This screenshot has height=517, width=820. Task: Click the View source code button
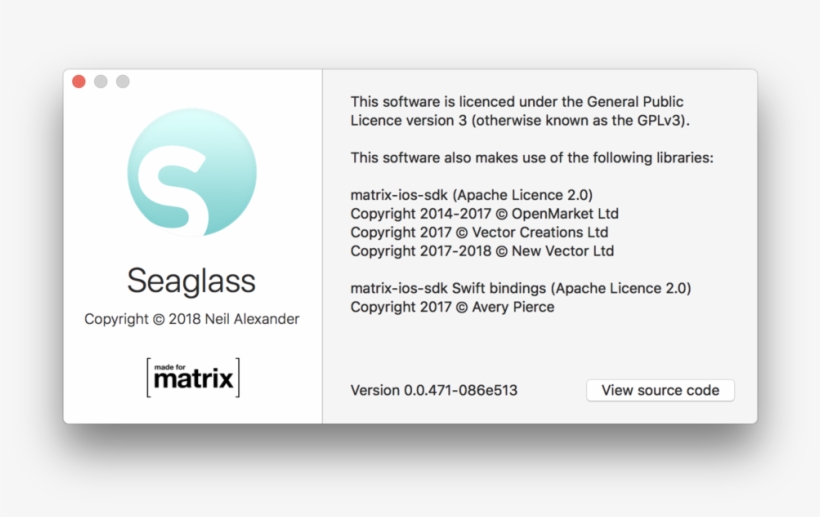click(x=660, y=390)
